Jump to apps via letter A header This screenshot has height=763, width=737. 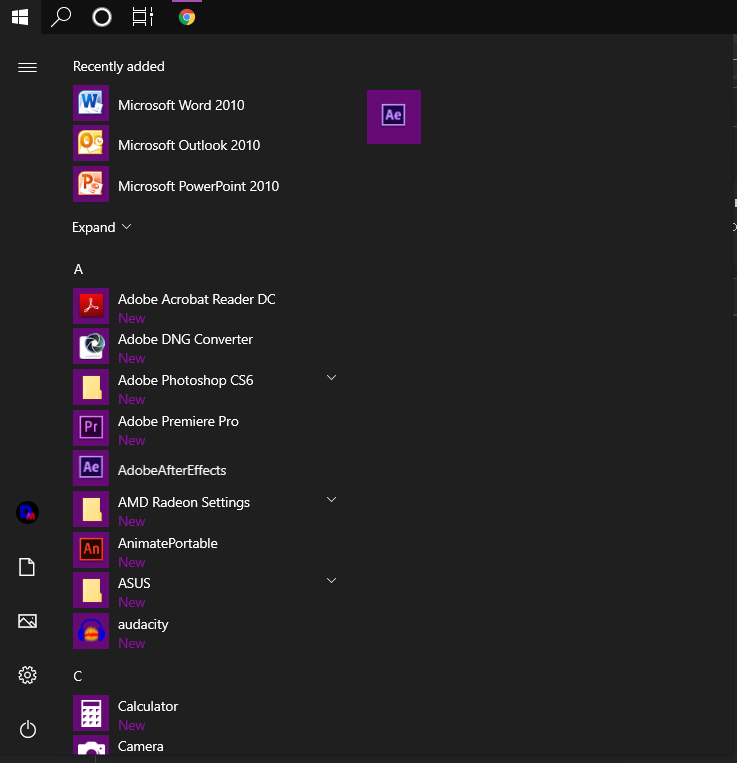tap(78, 270)
